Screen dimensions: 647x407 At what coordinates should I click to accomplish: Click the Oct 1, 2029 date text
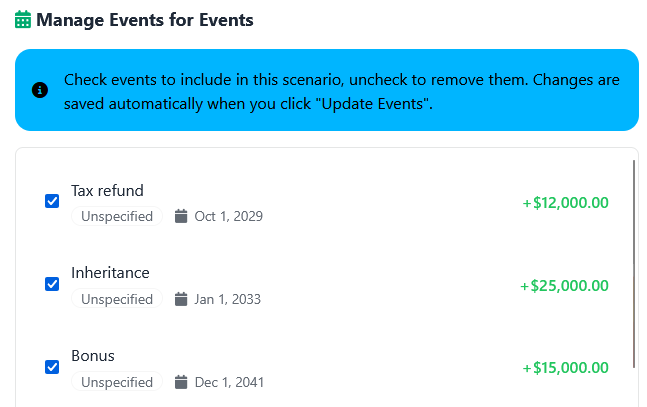228,216
